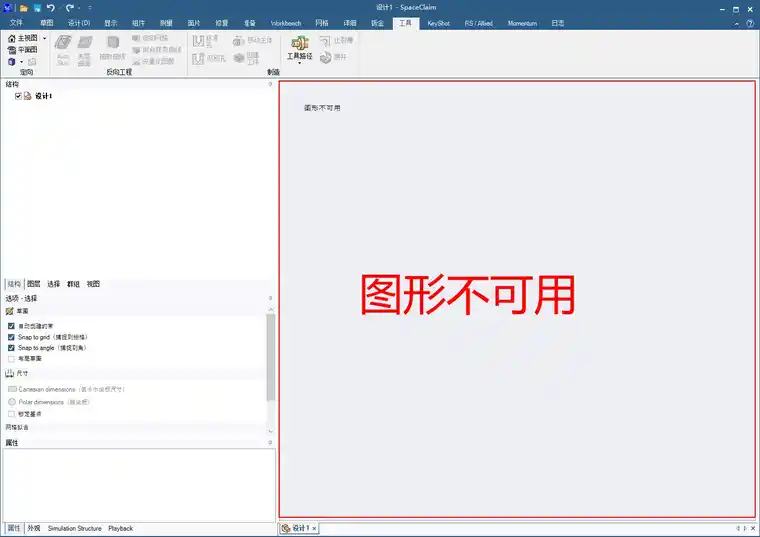Open help with the question mark icon
Viewport: 760px width, 537px height.
pyautogui.click(x=750, y=23)
